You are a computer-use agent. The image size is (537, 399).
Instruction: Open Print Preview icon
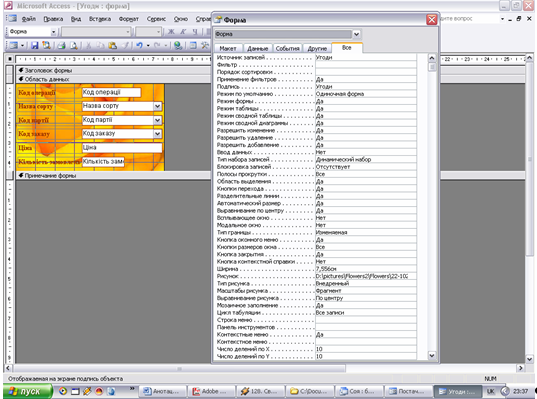74,45
